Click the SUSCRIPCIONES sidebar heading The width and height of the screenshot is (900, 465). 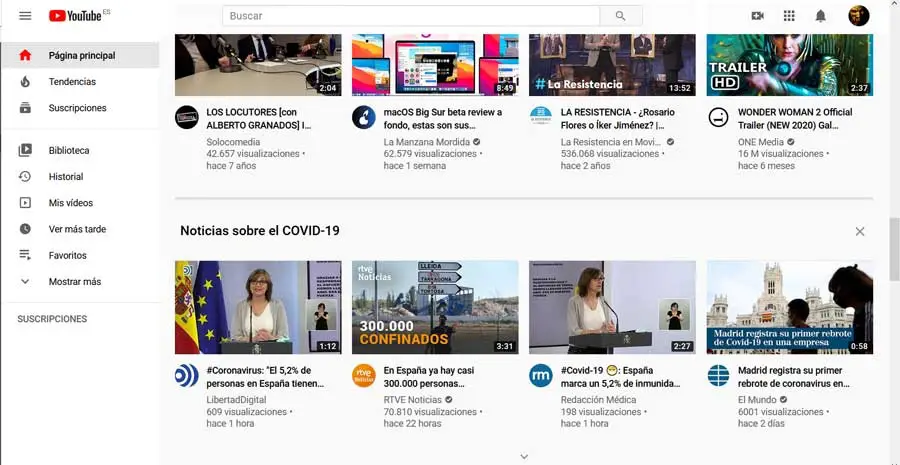[x=52, y=319]
